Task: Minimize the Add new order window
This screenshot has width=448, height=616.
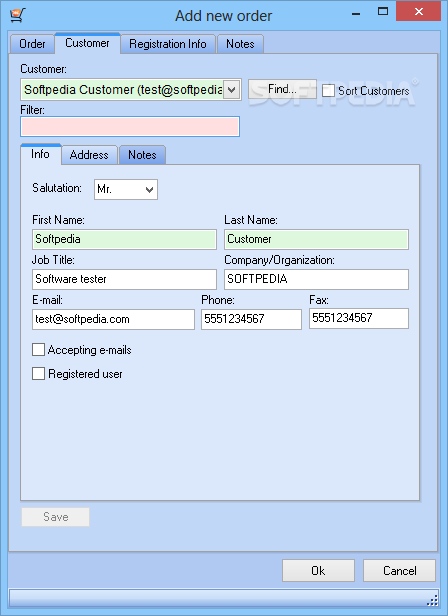Action: pos(356,13)
